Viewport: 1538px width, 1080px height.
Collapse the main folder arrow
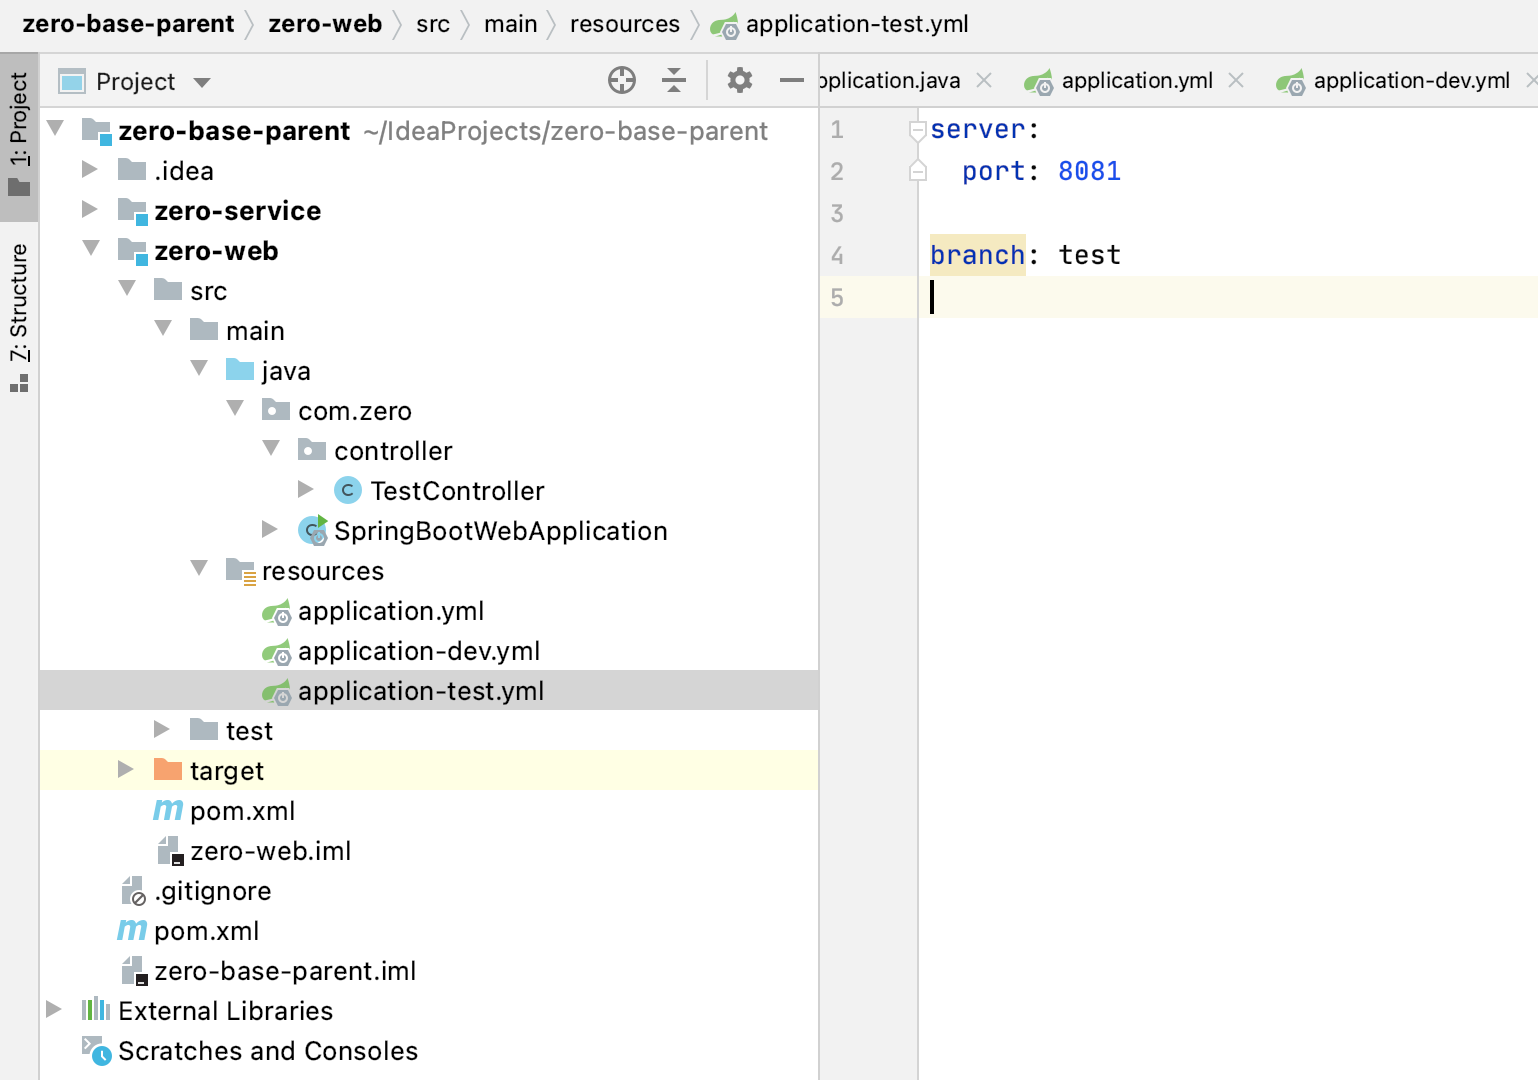(x=163, y=329)
